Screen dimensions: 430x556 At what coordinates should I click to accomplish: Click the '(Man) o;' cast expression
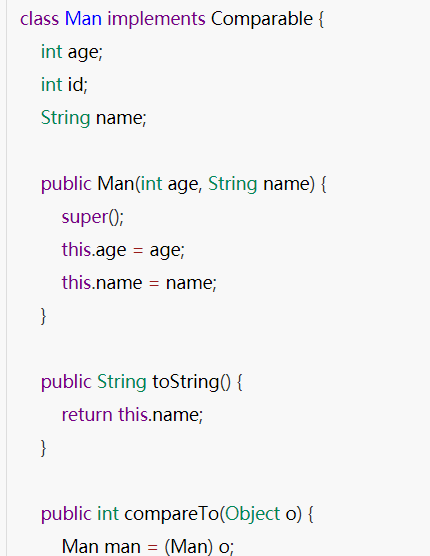click(200, 546)
